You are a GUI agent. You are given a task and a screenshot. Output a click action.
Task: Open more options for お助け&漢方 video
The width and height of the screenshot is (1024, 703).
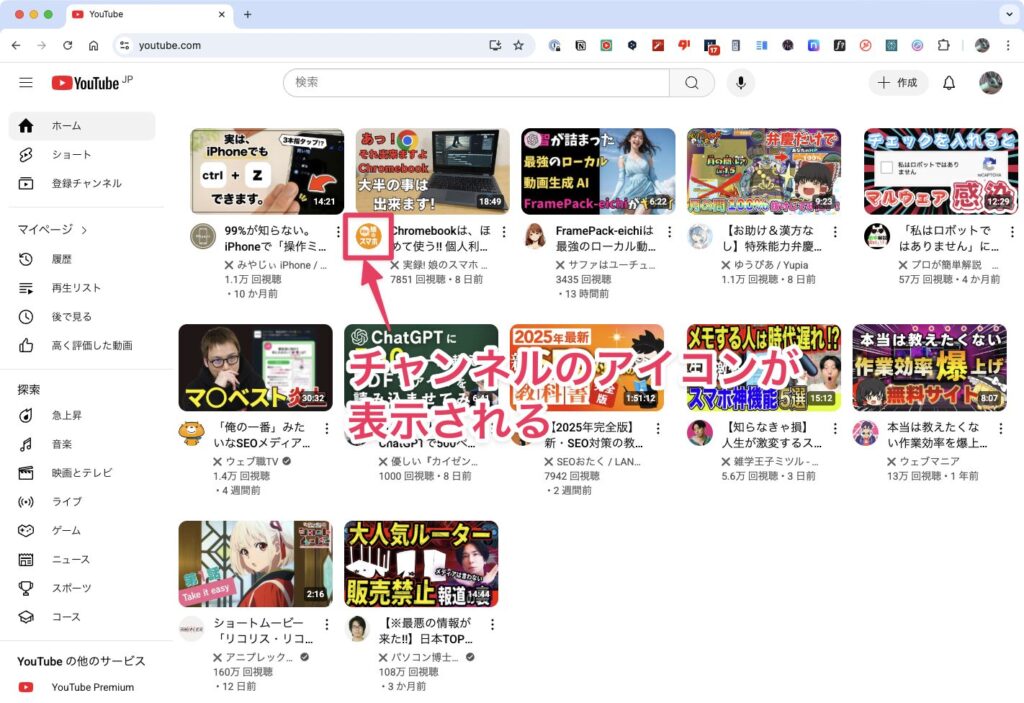(x=835, y=231)
